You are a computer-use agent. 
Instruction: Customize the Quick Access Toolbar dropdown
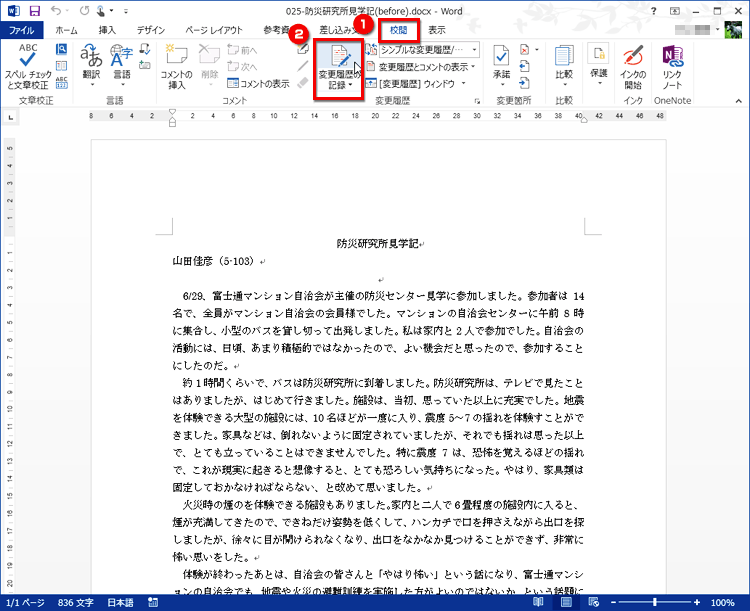point(126,11)
